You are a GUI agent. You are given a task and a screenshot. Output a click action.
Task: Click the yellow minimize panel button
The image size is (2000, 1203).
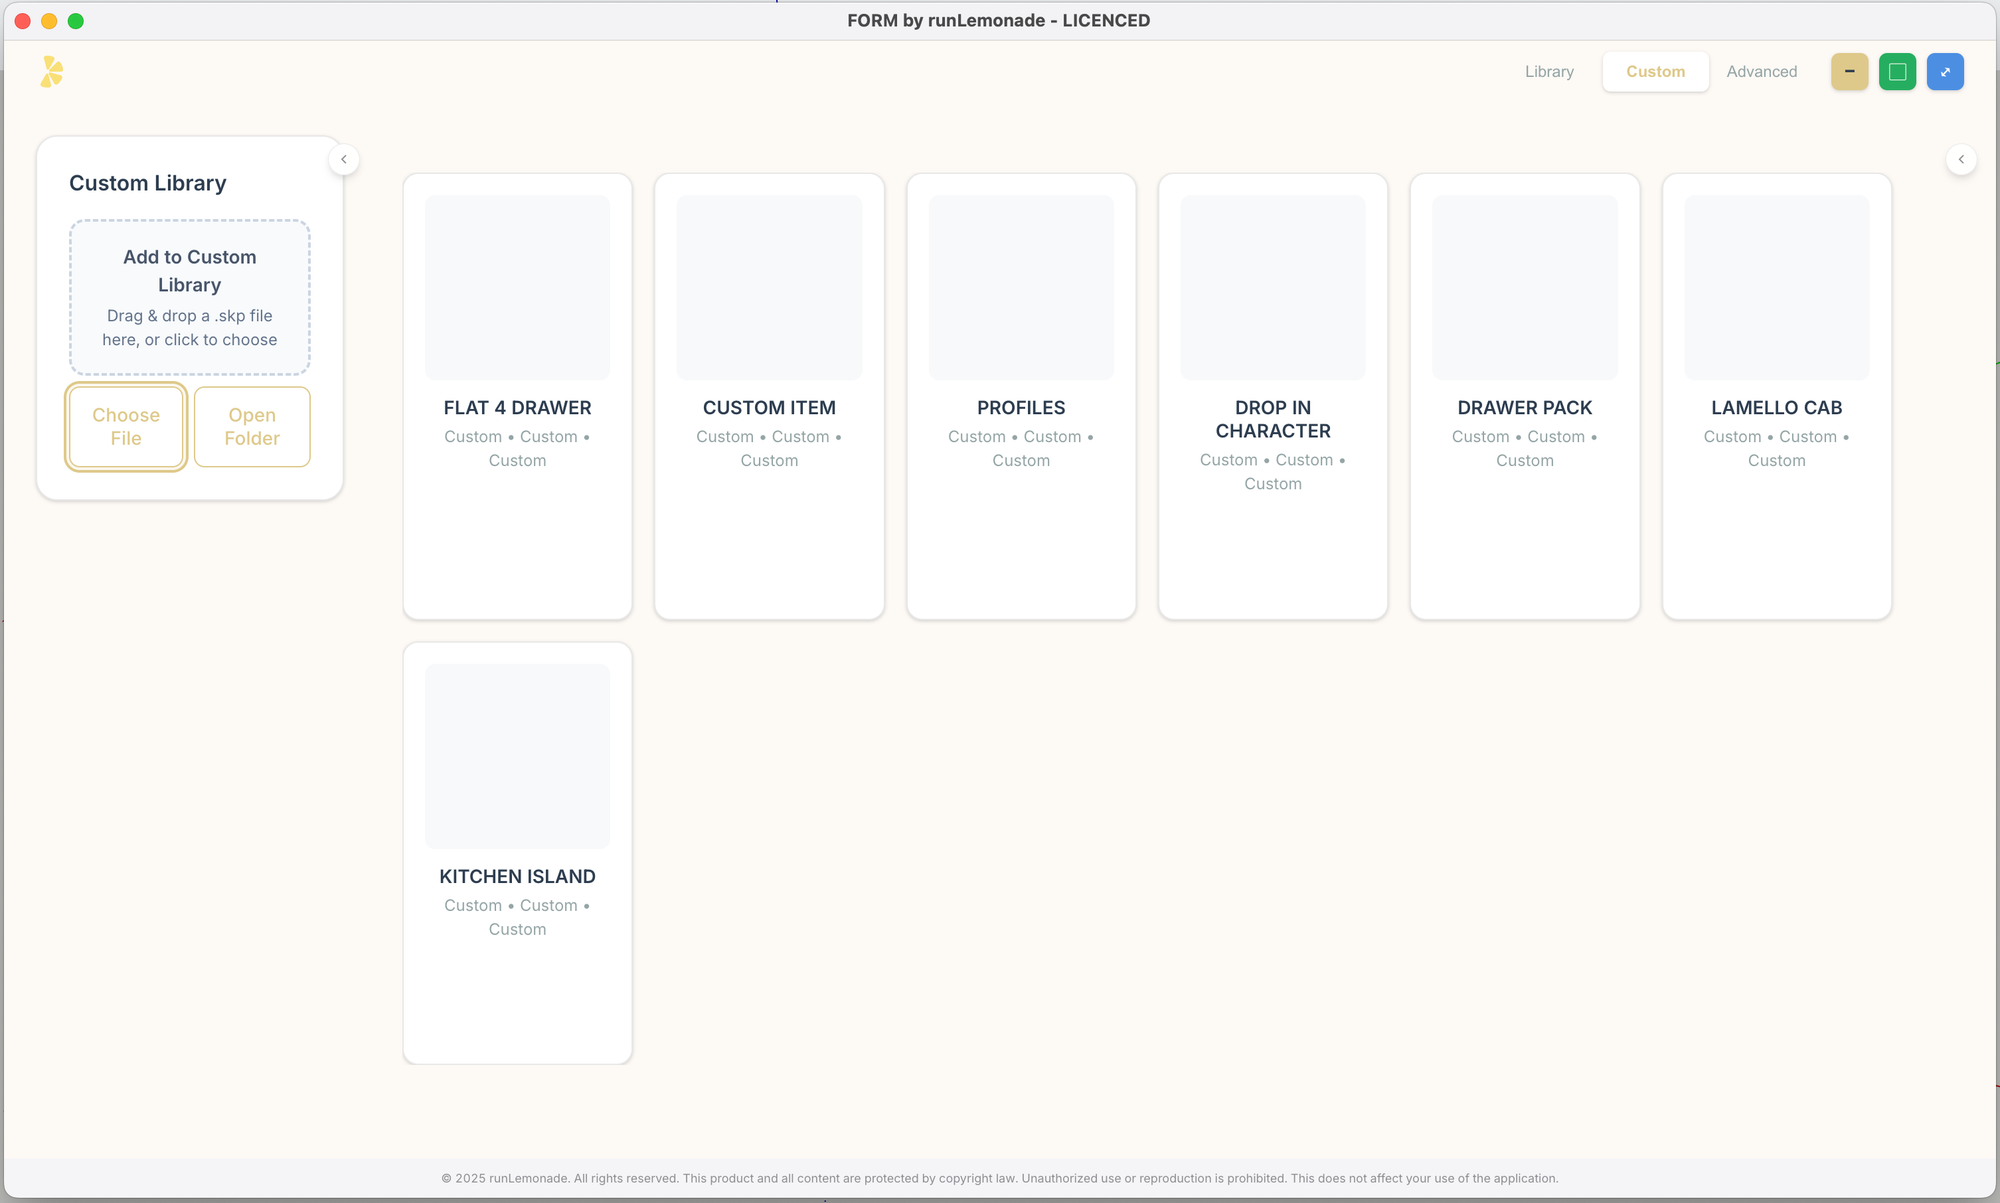[1849, 72]
